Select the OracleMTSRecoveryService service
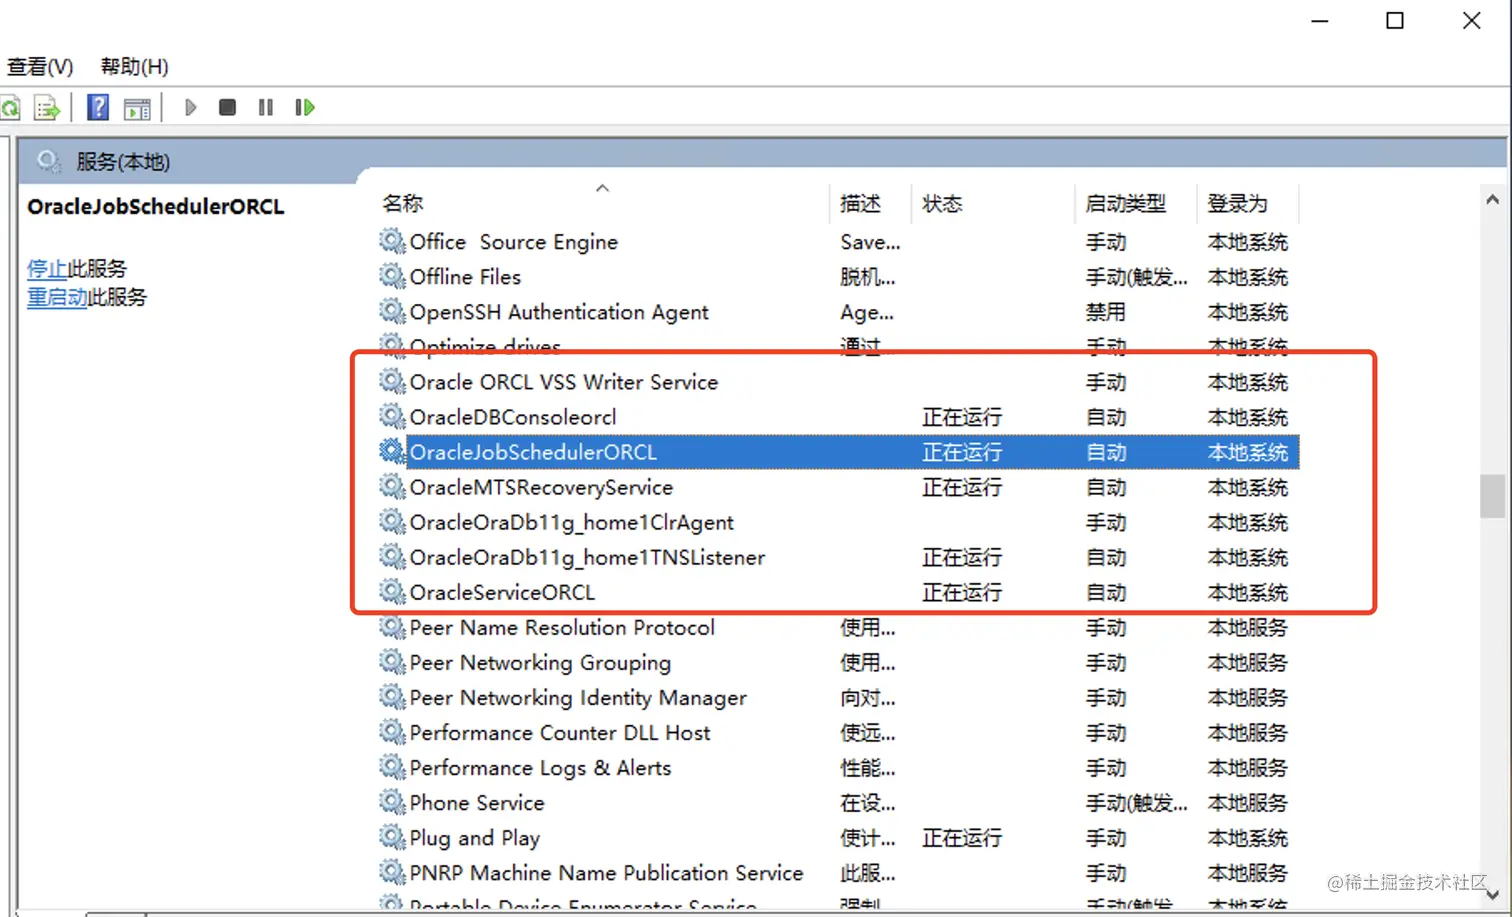Viewport: 1512px width, 917px height. (838, 487)
